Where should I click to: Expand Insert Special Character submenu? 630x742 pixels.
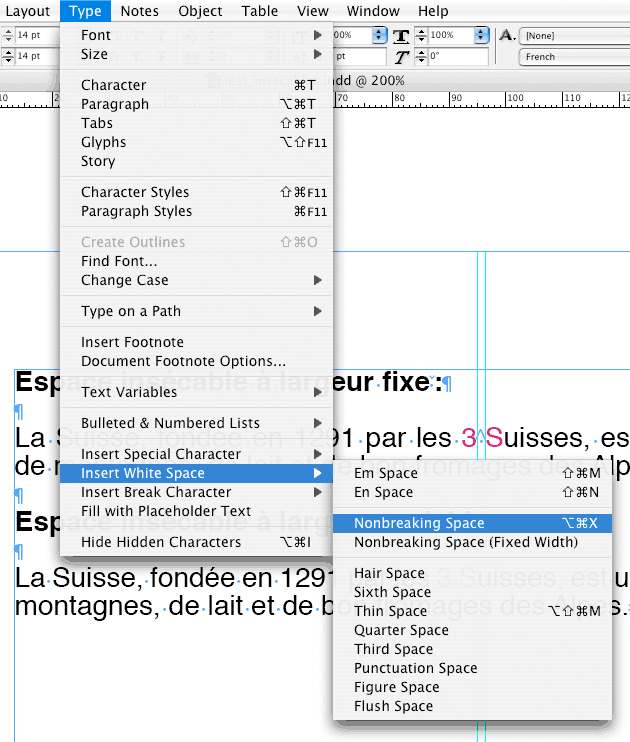click(x=196, y=454)
